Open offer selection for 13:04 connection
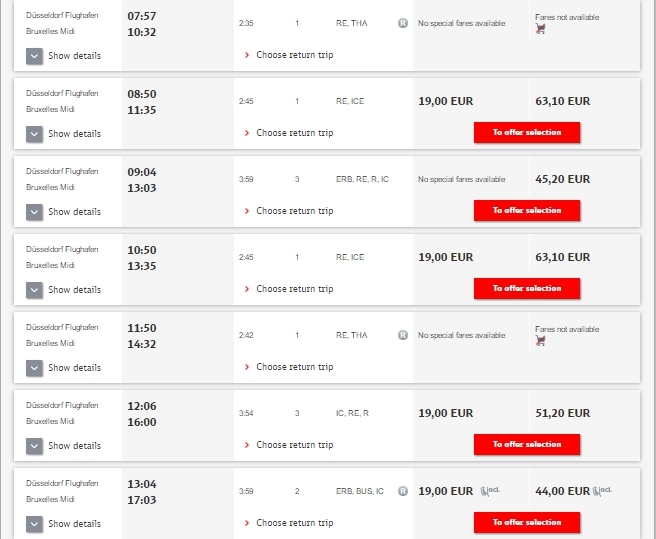656x539 pixels. (527, 522)
